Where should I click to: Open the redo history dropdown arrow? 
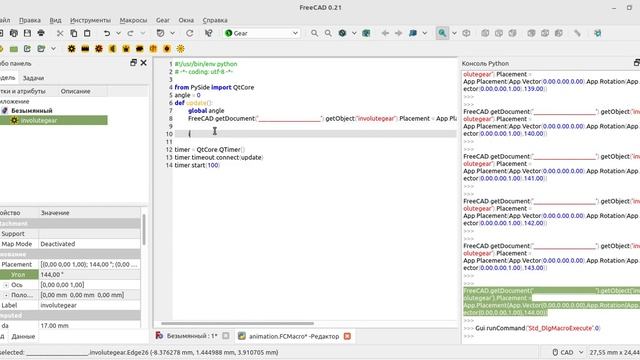coord(143,33)
